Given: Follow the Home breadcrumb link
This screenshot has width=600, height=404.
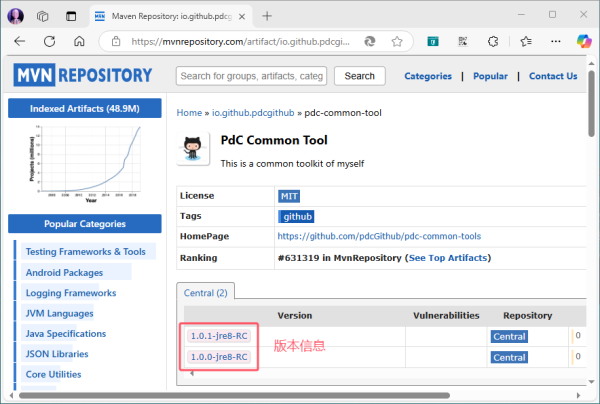Looking at the screenshot, I should 189,113.
